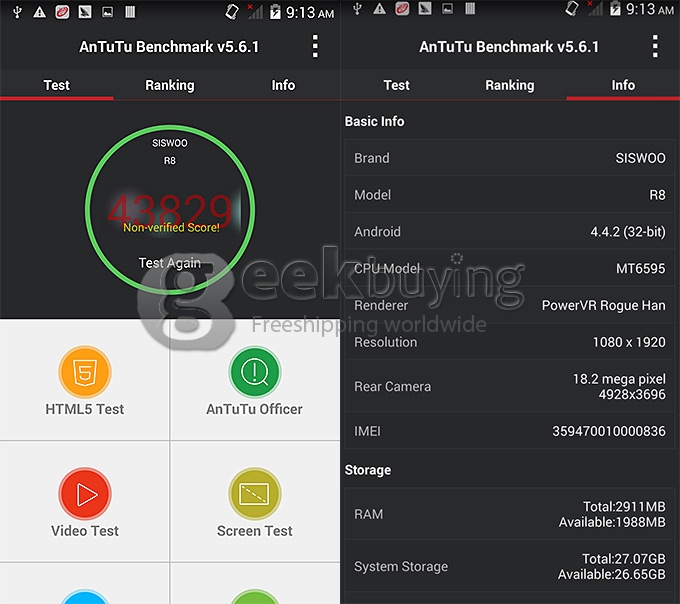
Task: Tap rotation icon in right status bar
Action: tap(572, 9)
